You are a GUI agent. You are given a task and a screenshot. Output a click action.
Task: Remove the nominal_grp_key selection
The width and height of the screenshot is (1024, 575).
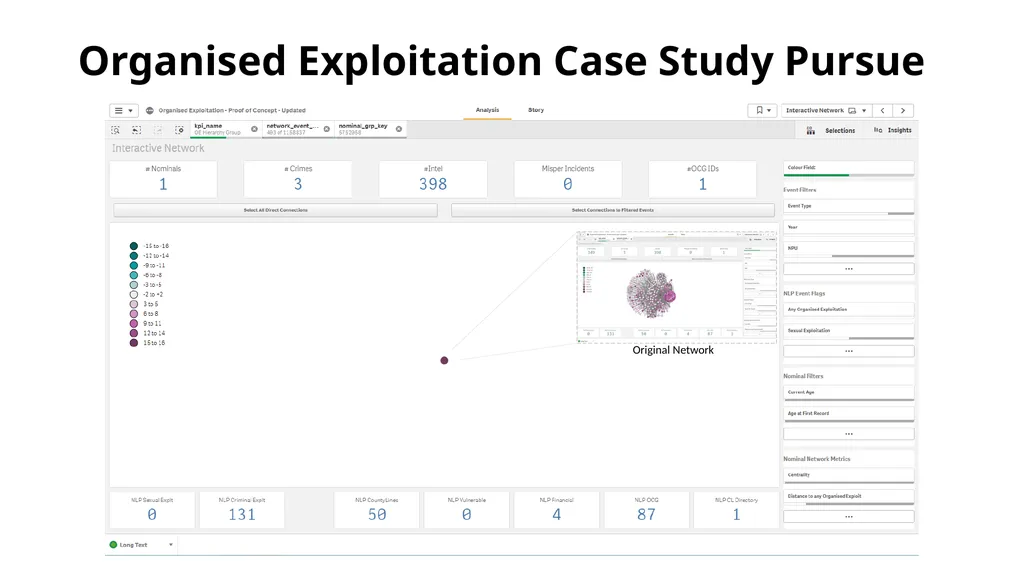398,129
